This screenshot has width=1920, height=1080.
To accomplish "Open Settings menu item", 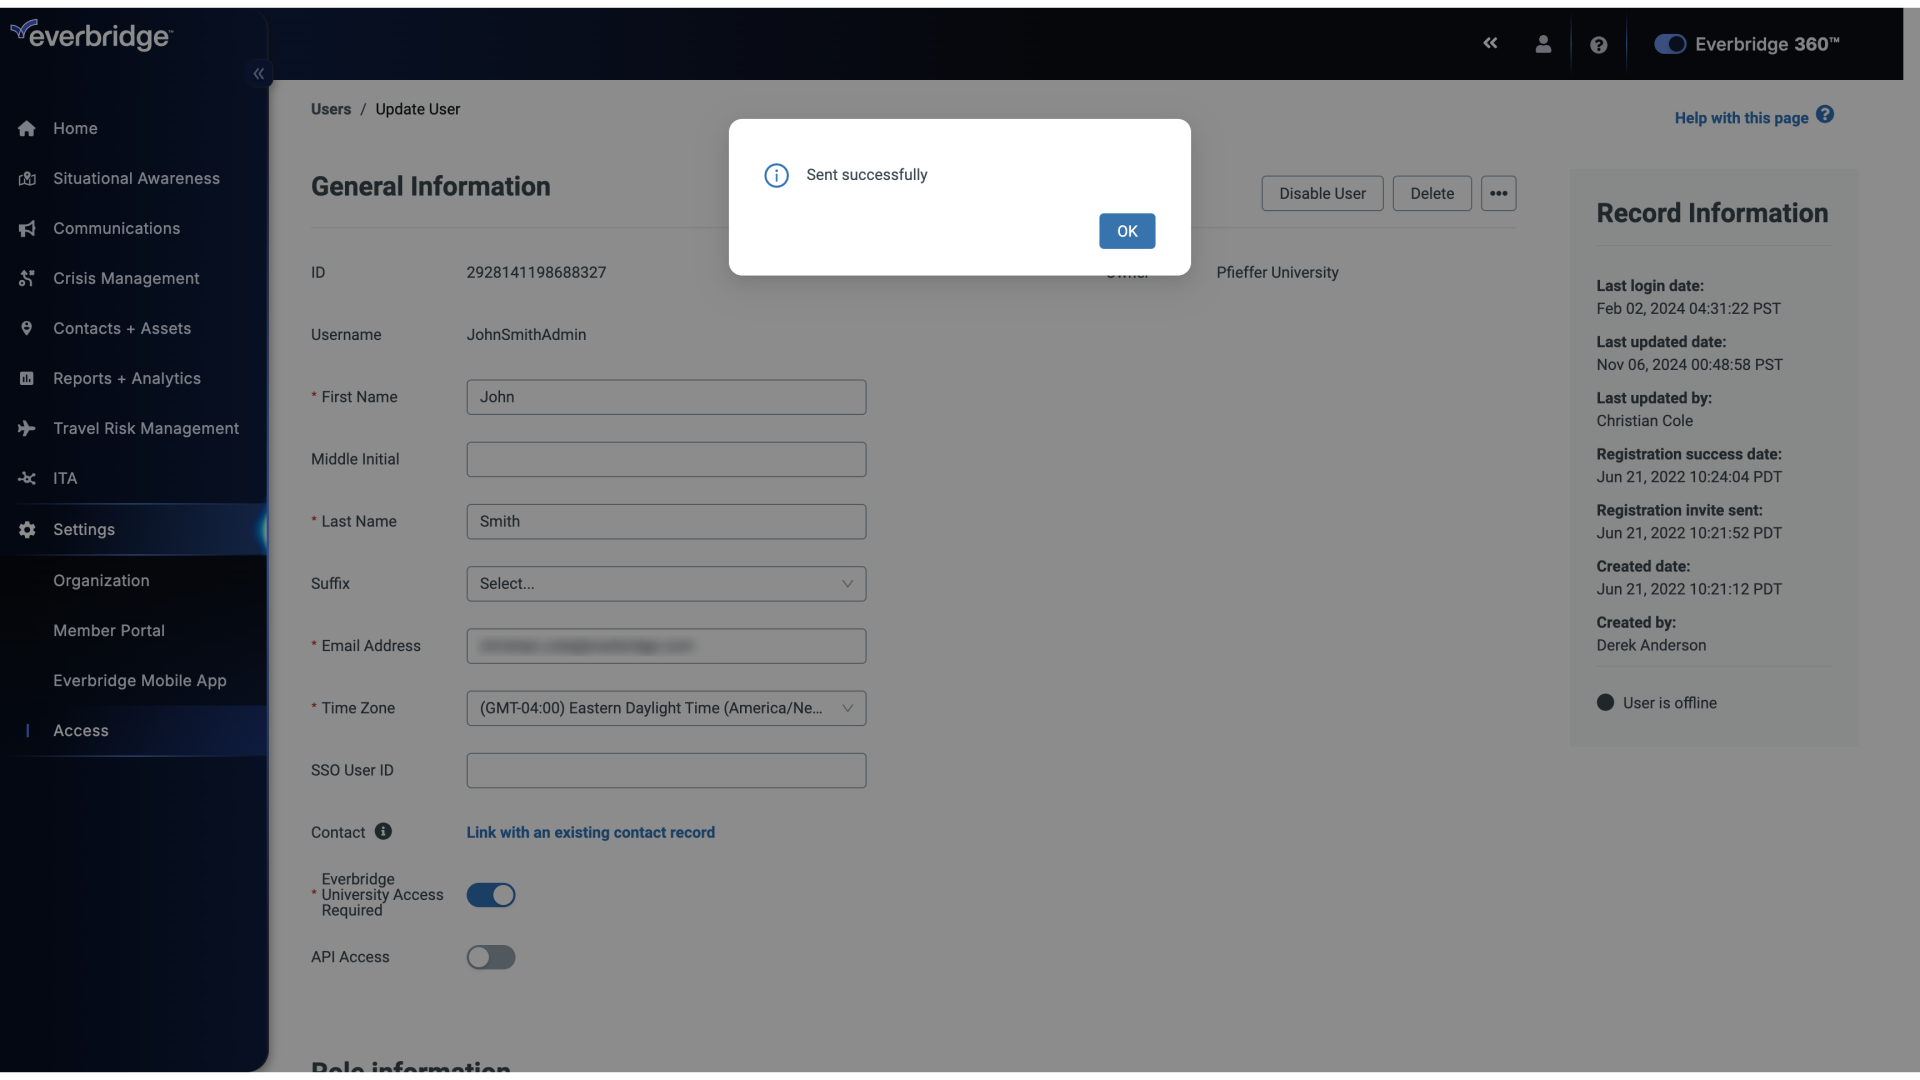I will (83, 530).
